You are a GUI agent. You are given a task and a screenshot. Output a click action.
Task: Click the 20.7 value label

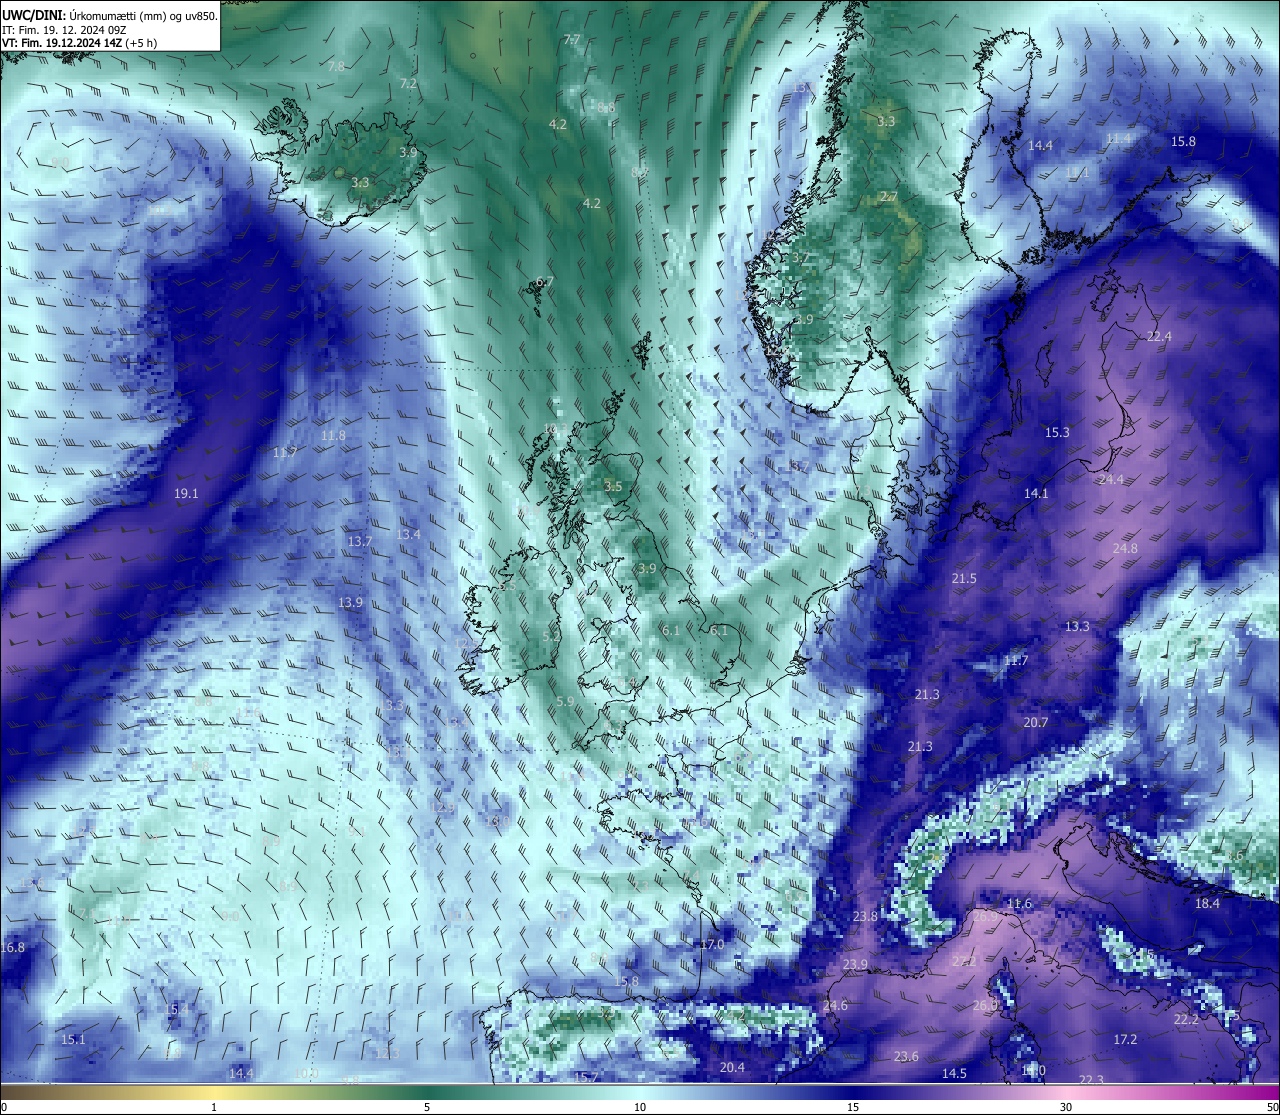click(x=1036, y=722)
